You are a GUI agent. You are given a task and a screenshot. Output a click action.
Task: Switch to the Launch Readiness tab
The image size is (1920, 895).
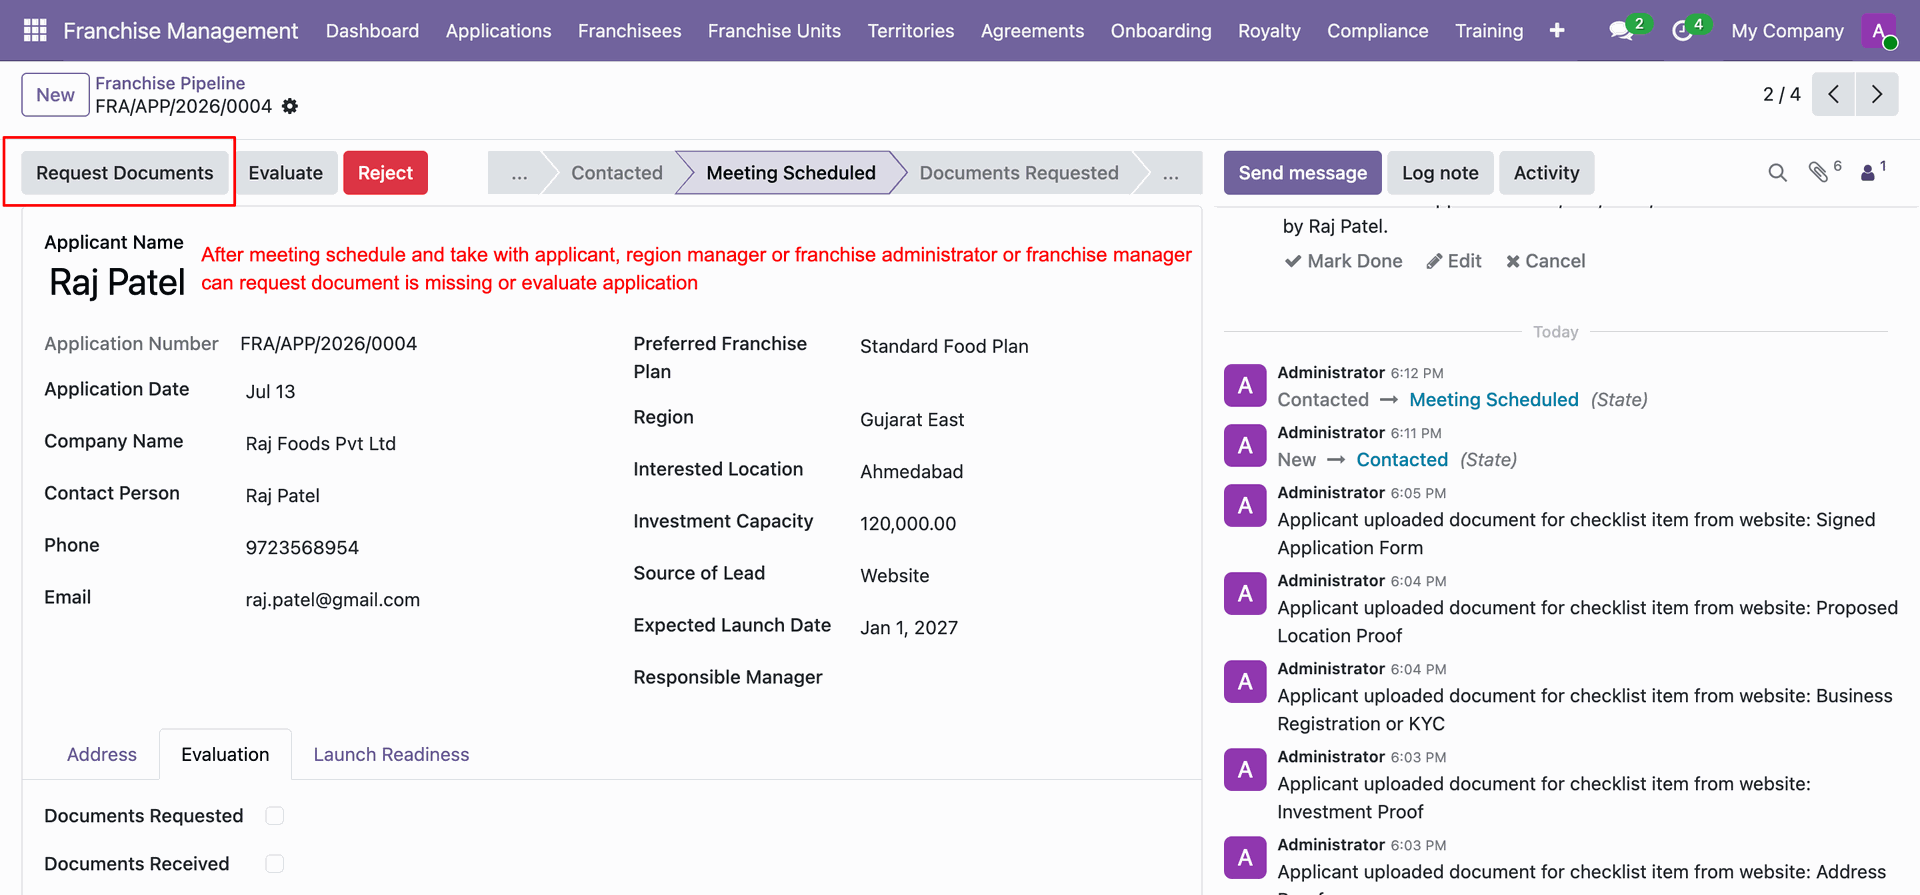point(391,755)
